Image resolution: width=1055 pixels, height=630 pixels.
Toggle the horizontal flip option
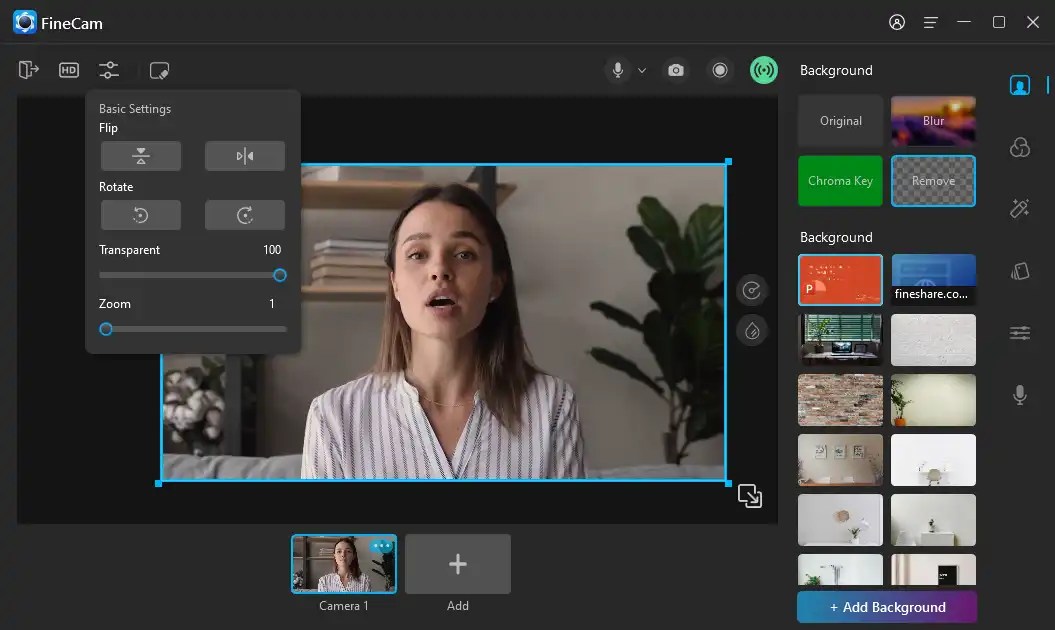click(x=245, y=156)
